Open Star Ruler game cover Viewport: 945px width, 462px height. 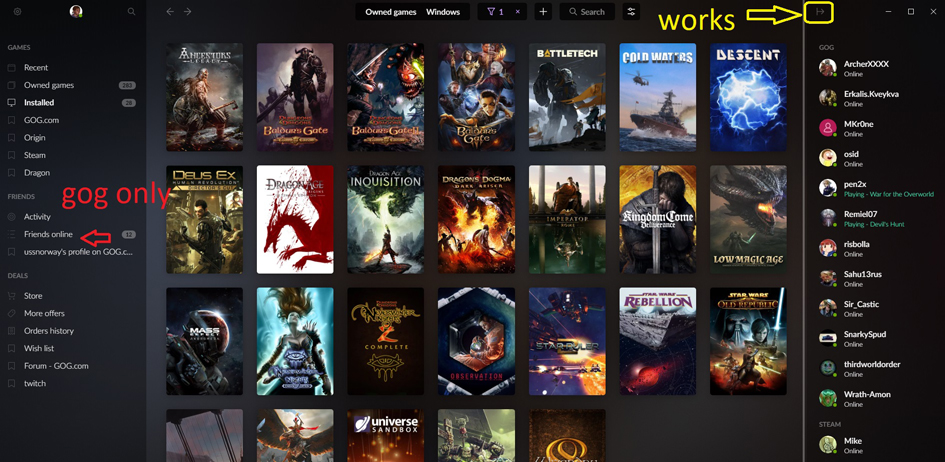(567, 341)
